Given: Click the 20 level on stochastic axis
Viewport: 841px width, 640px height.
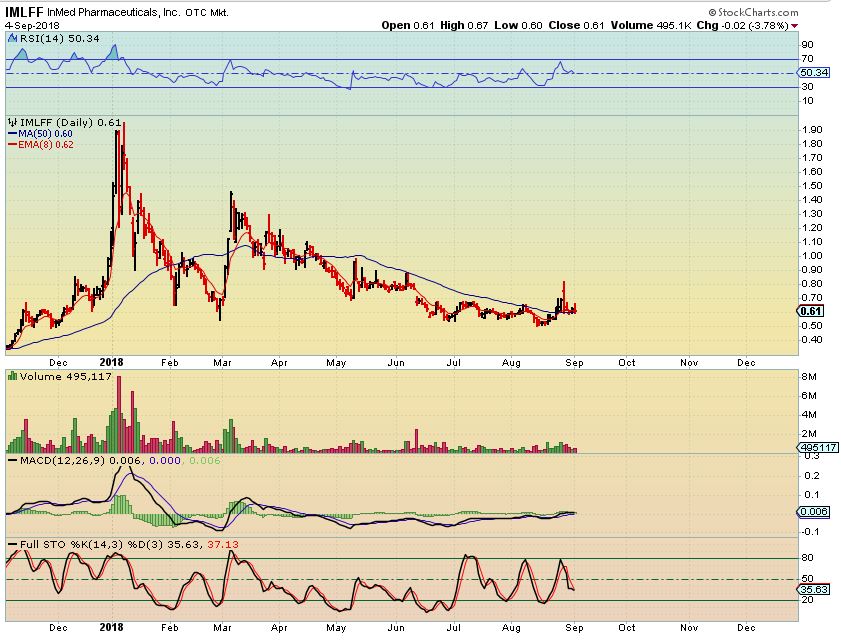Looking at the screenshot, I should pos(807,600).
